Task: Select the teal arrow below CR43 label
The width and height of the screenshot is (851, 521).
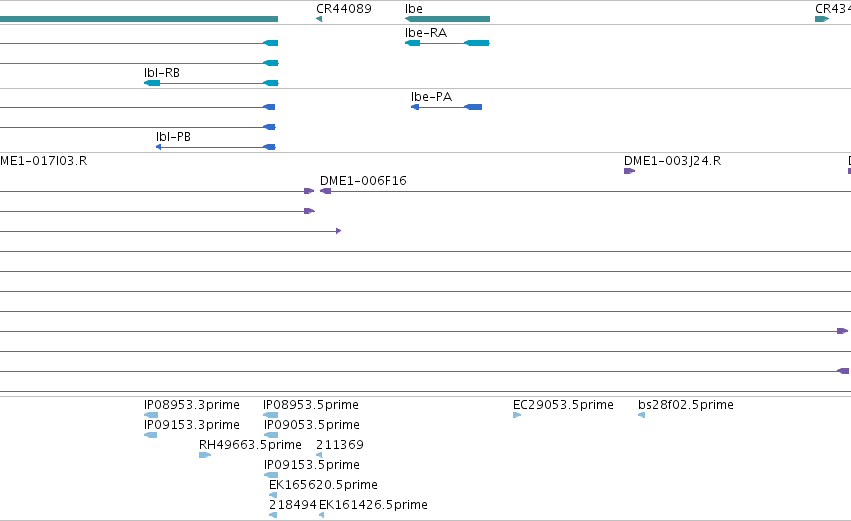Action: [822, 19]
